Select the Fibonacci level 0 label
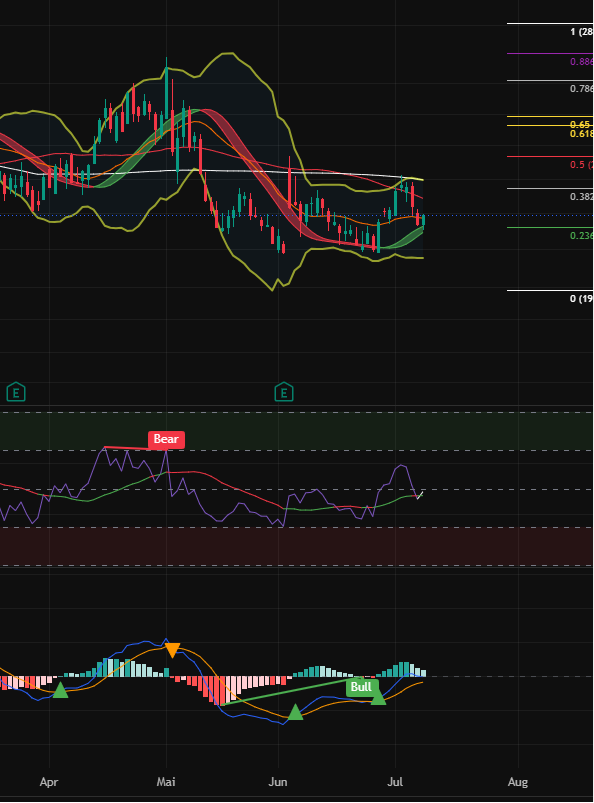 [582, 299]
